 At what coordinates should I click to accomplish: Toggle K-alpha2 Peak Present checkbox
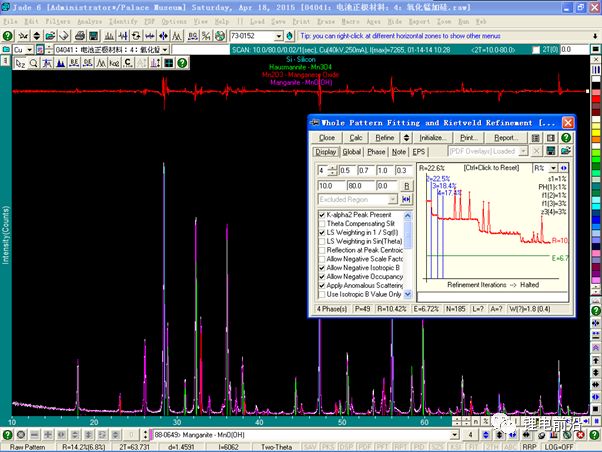322,215
